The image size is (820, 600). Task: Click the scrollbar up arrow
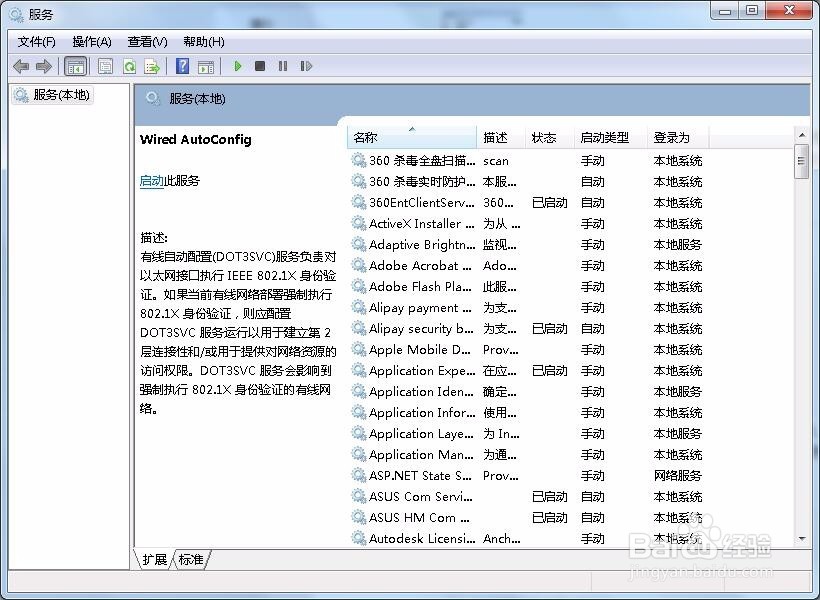(x=802, y=135)
